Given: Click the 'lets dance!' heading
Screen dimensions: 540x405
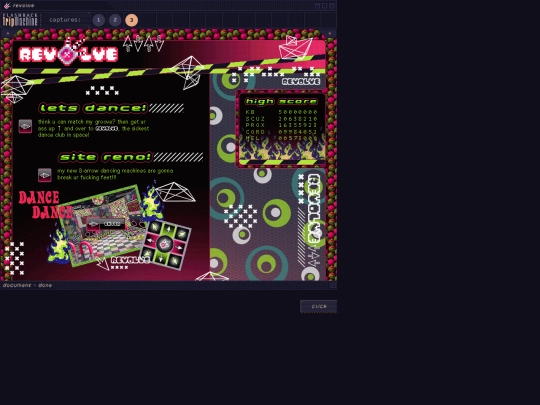Looking at the screenshot, I should (93, 108).
